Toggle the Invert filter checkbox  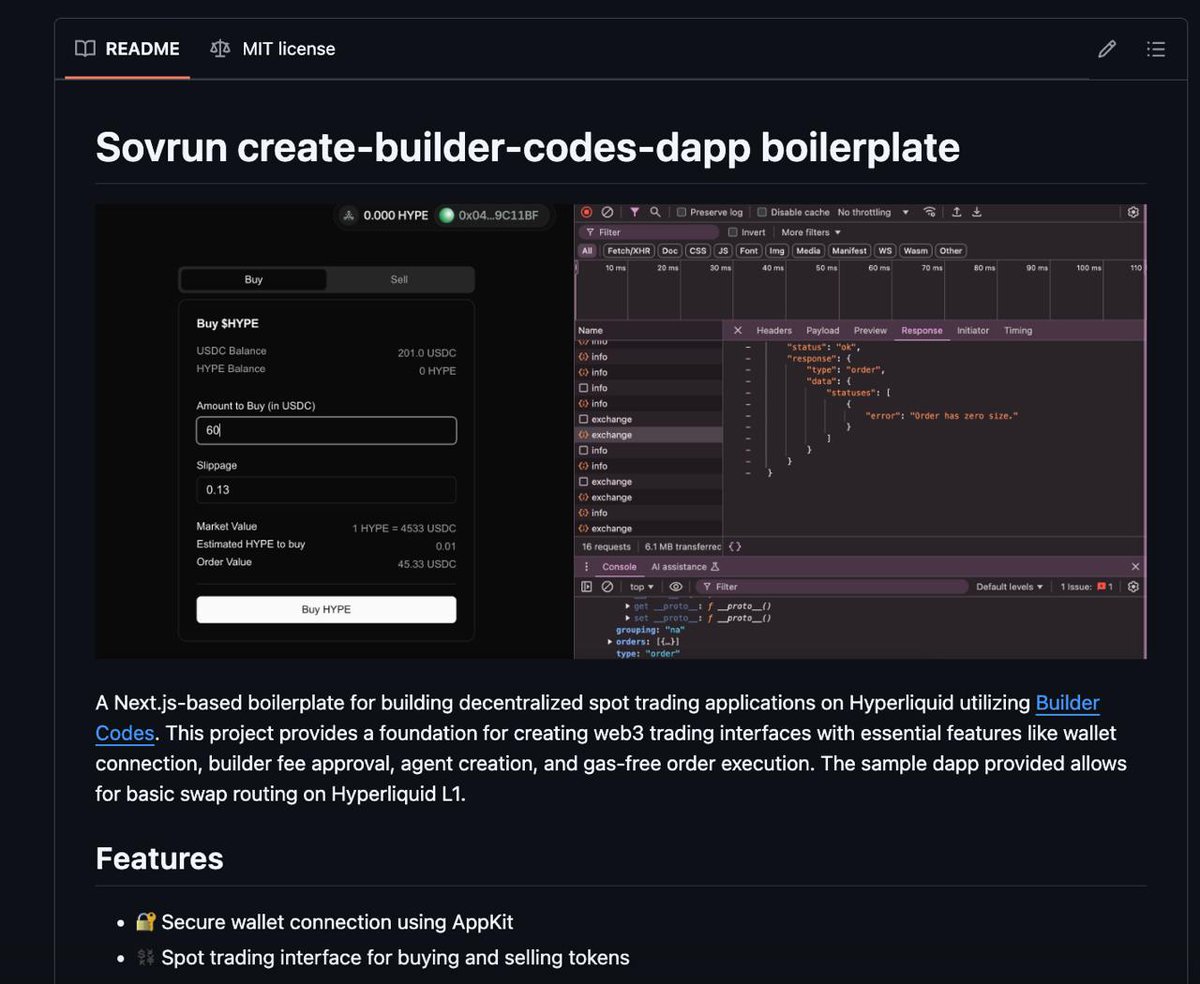[x=731, y=231]
